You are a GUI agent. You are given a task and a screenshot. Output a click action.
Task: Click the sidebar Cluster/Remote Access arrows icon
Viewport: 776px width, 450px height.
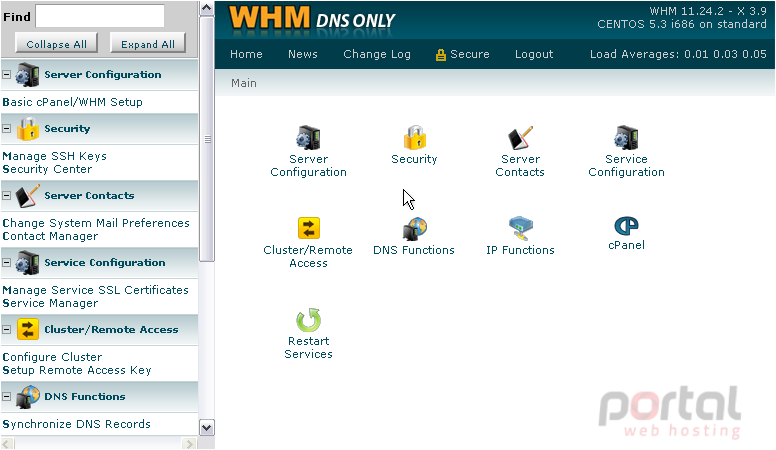point(28,330)
